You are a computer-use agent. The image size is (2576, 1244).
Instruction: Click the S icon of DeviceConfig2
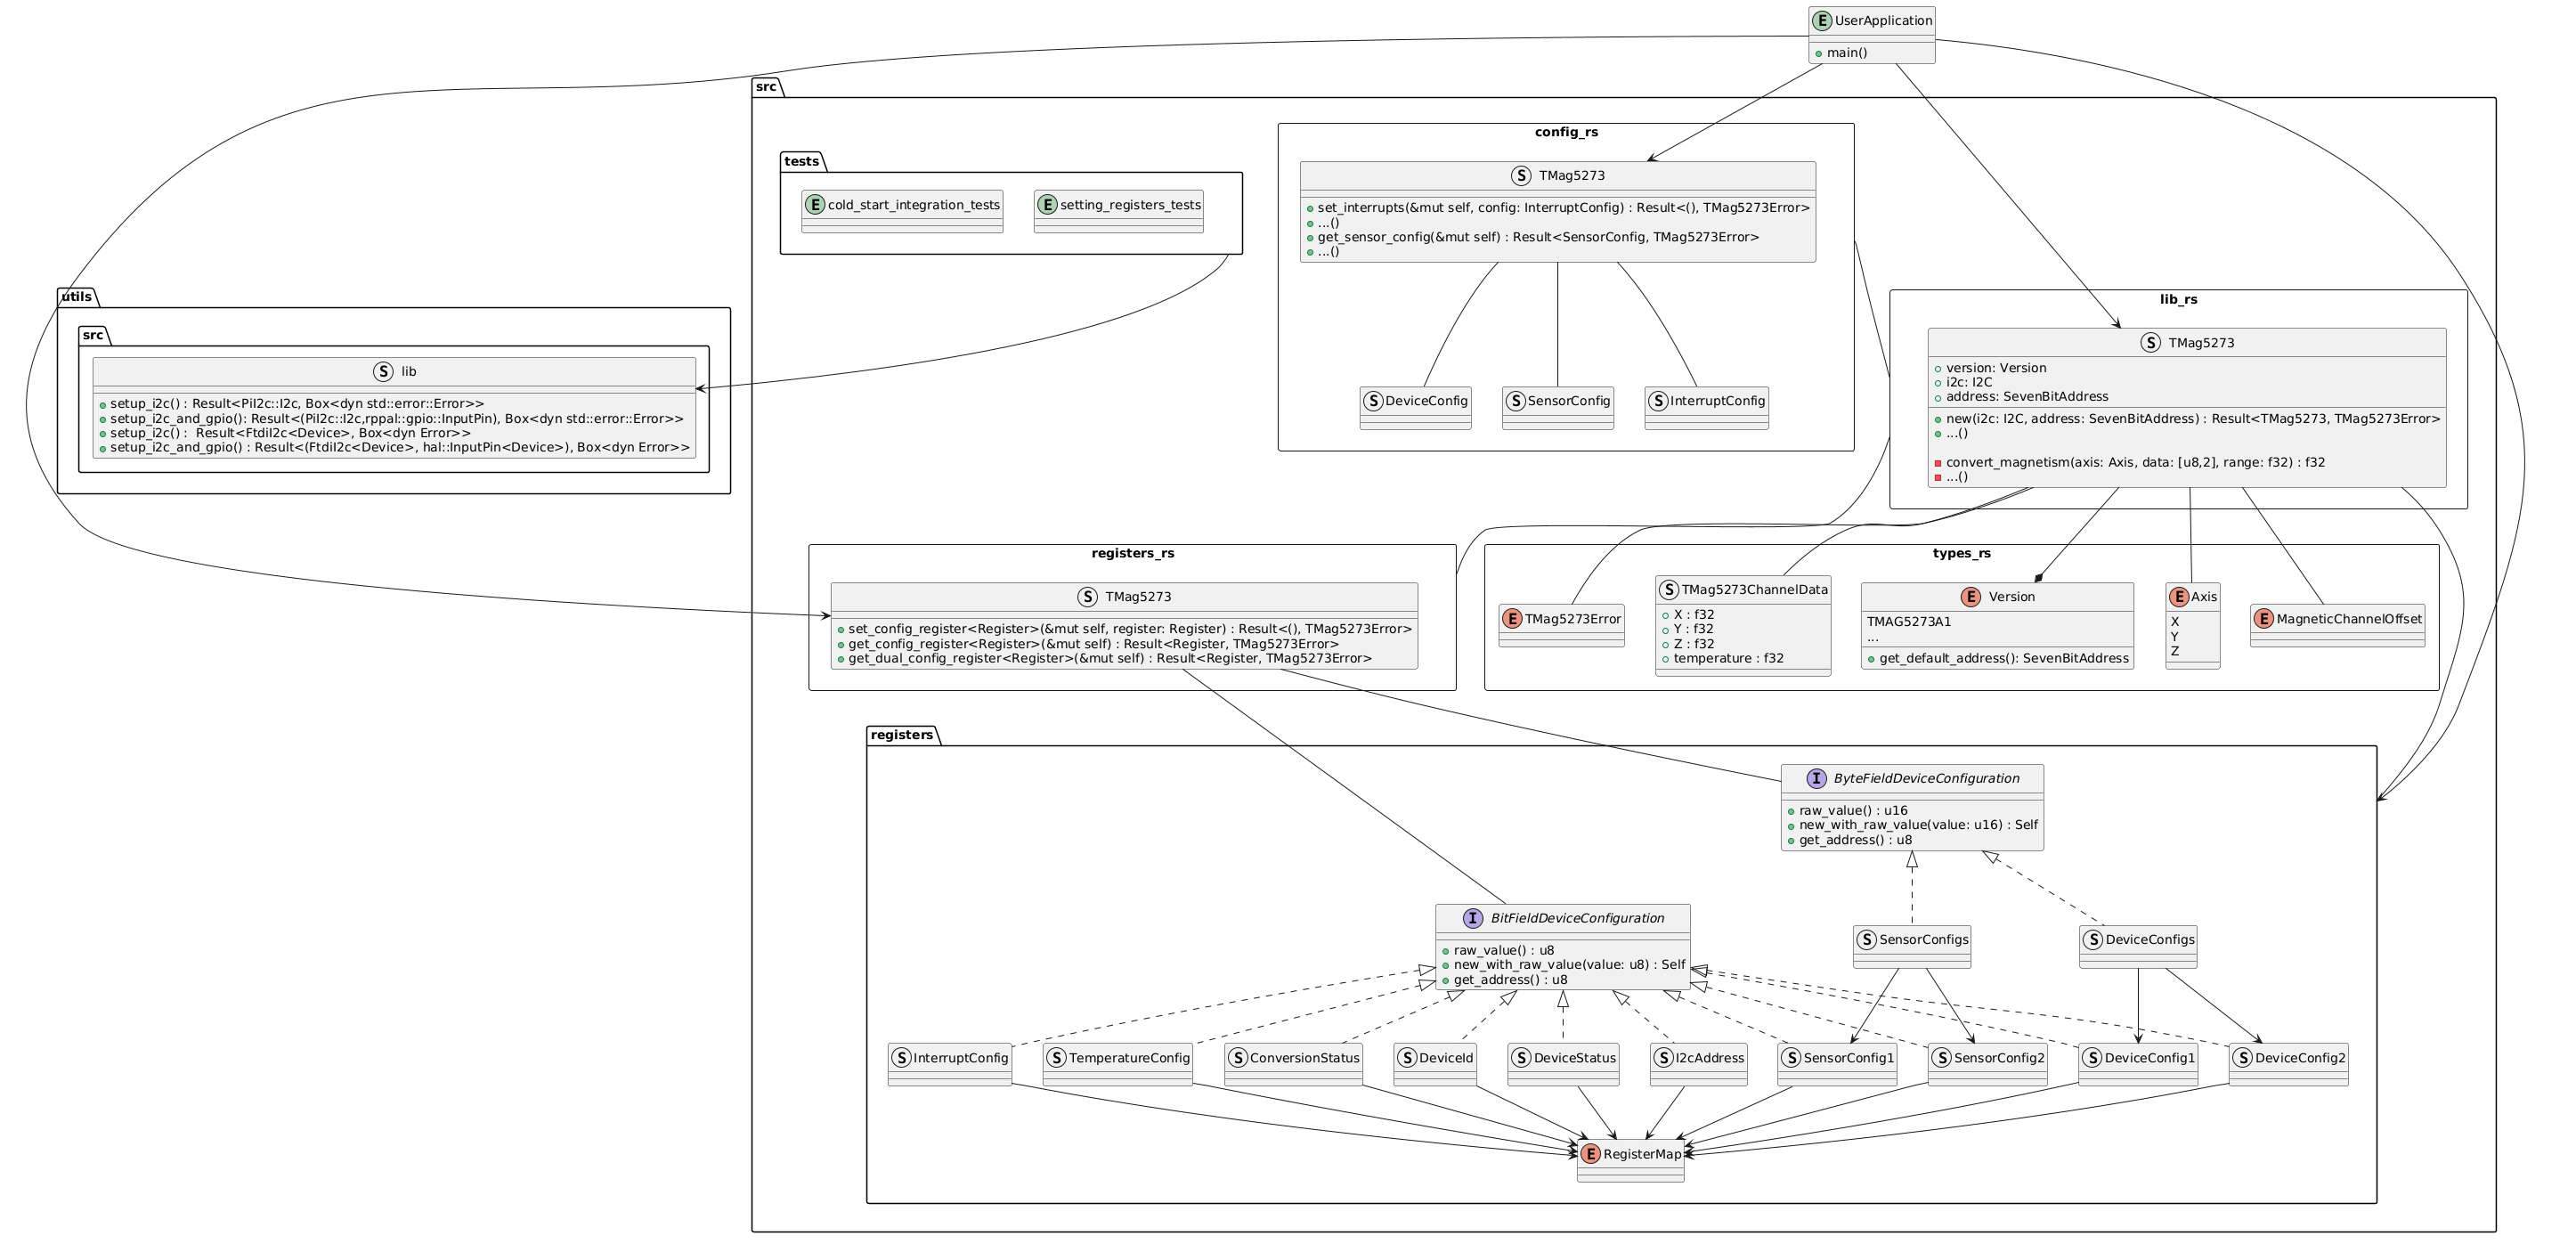(x=2242, y=1057)
